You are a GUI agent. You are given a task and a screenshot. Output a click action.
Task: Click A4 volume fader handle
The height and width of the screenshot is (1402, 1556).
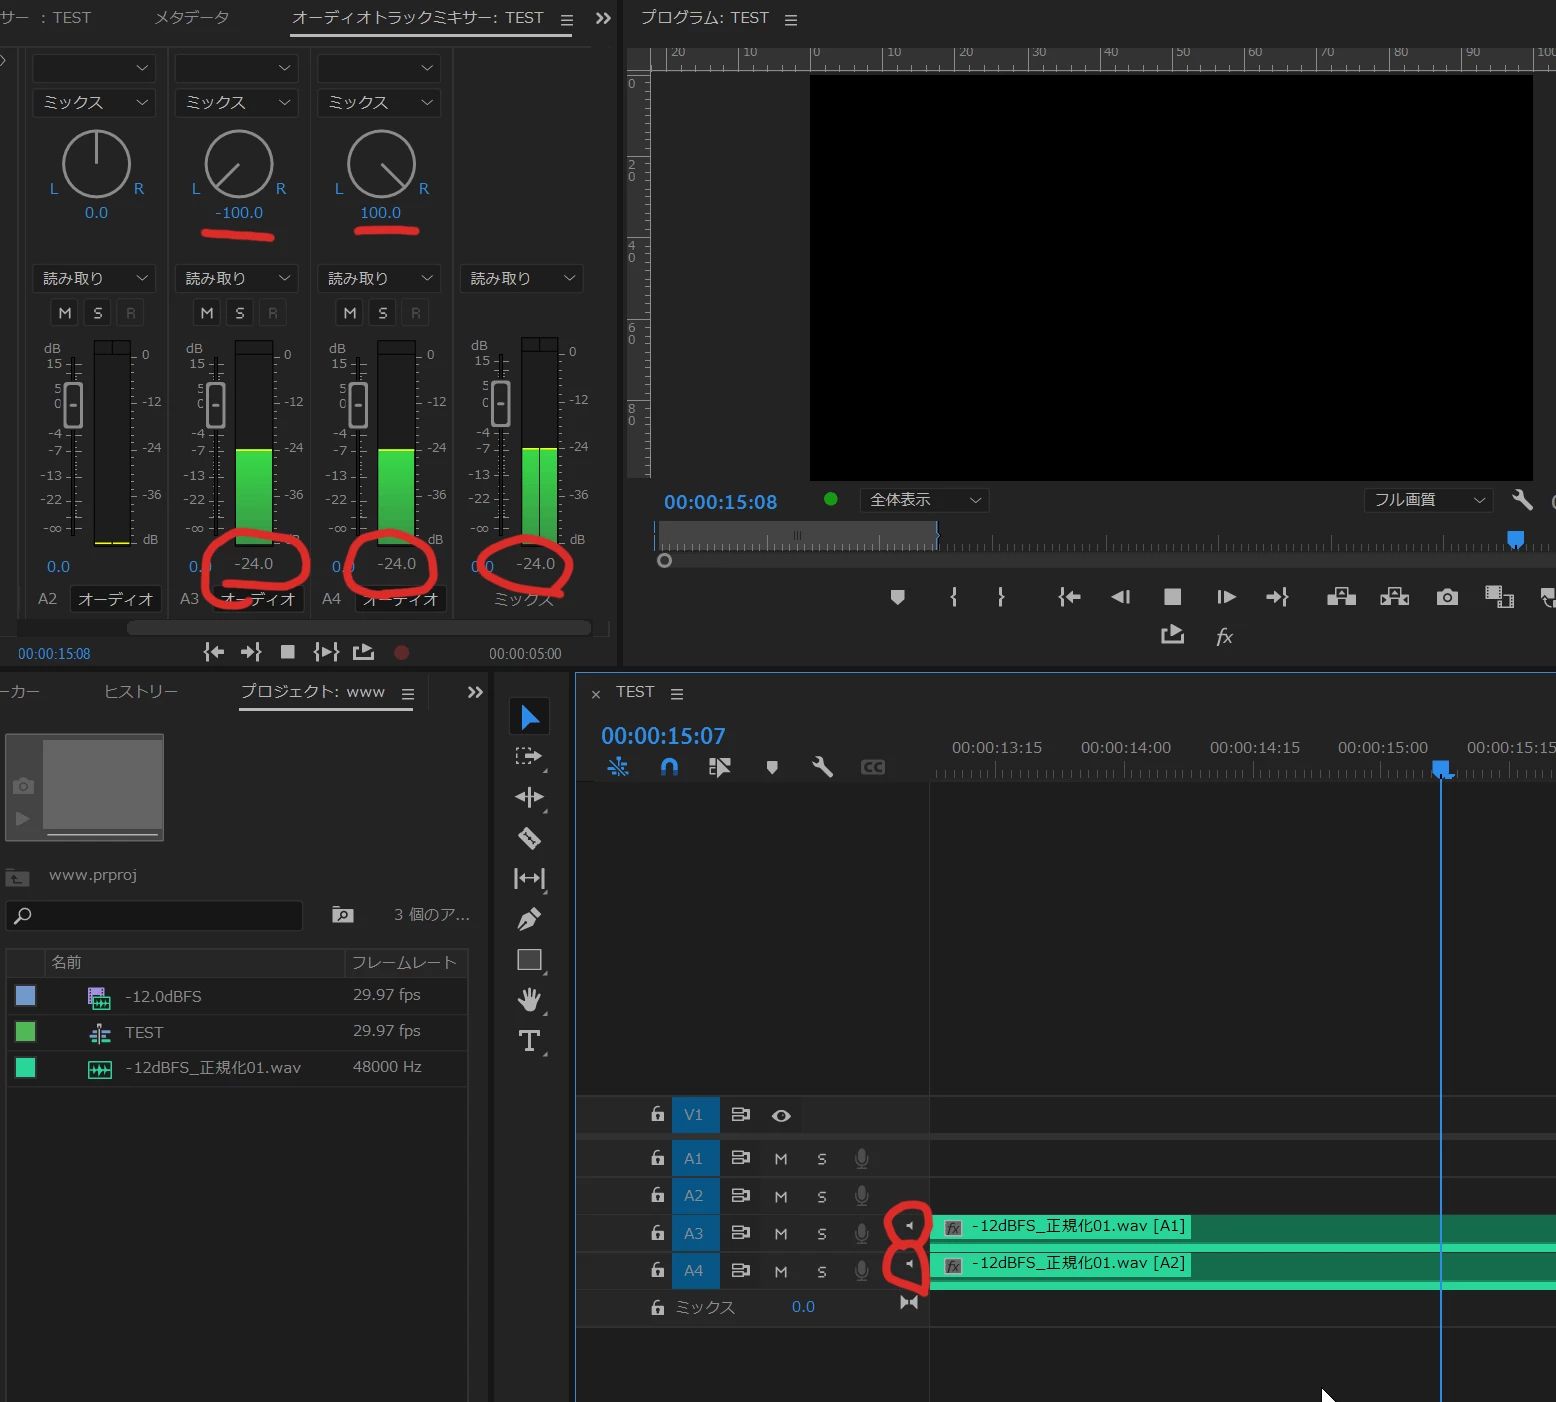tap(358, 405)
